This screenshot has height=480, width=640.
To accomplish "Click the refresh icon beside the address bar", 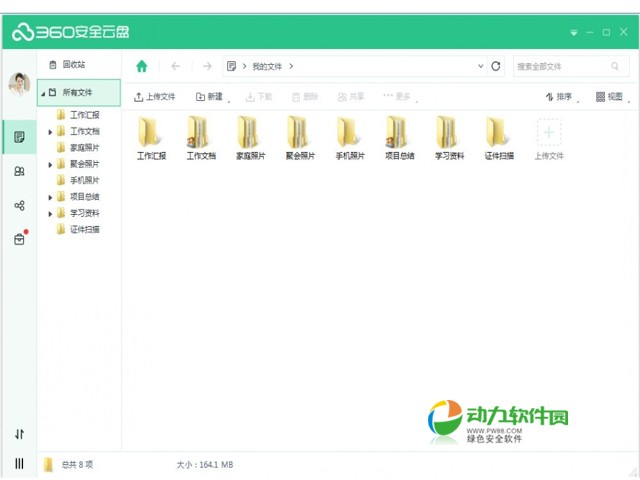I will coord(496,66).
